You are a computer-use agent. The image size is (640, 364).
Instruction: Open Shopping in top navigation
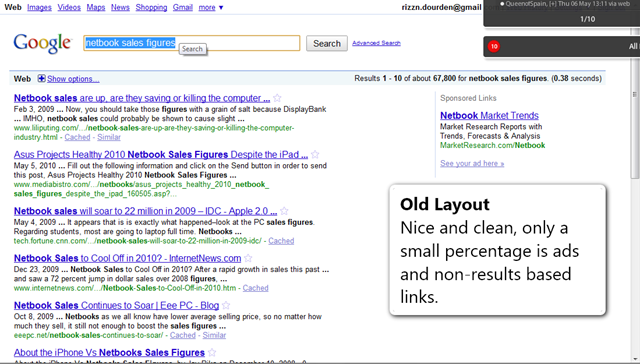(151, 7)
